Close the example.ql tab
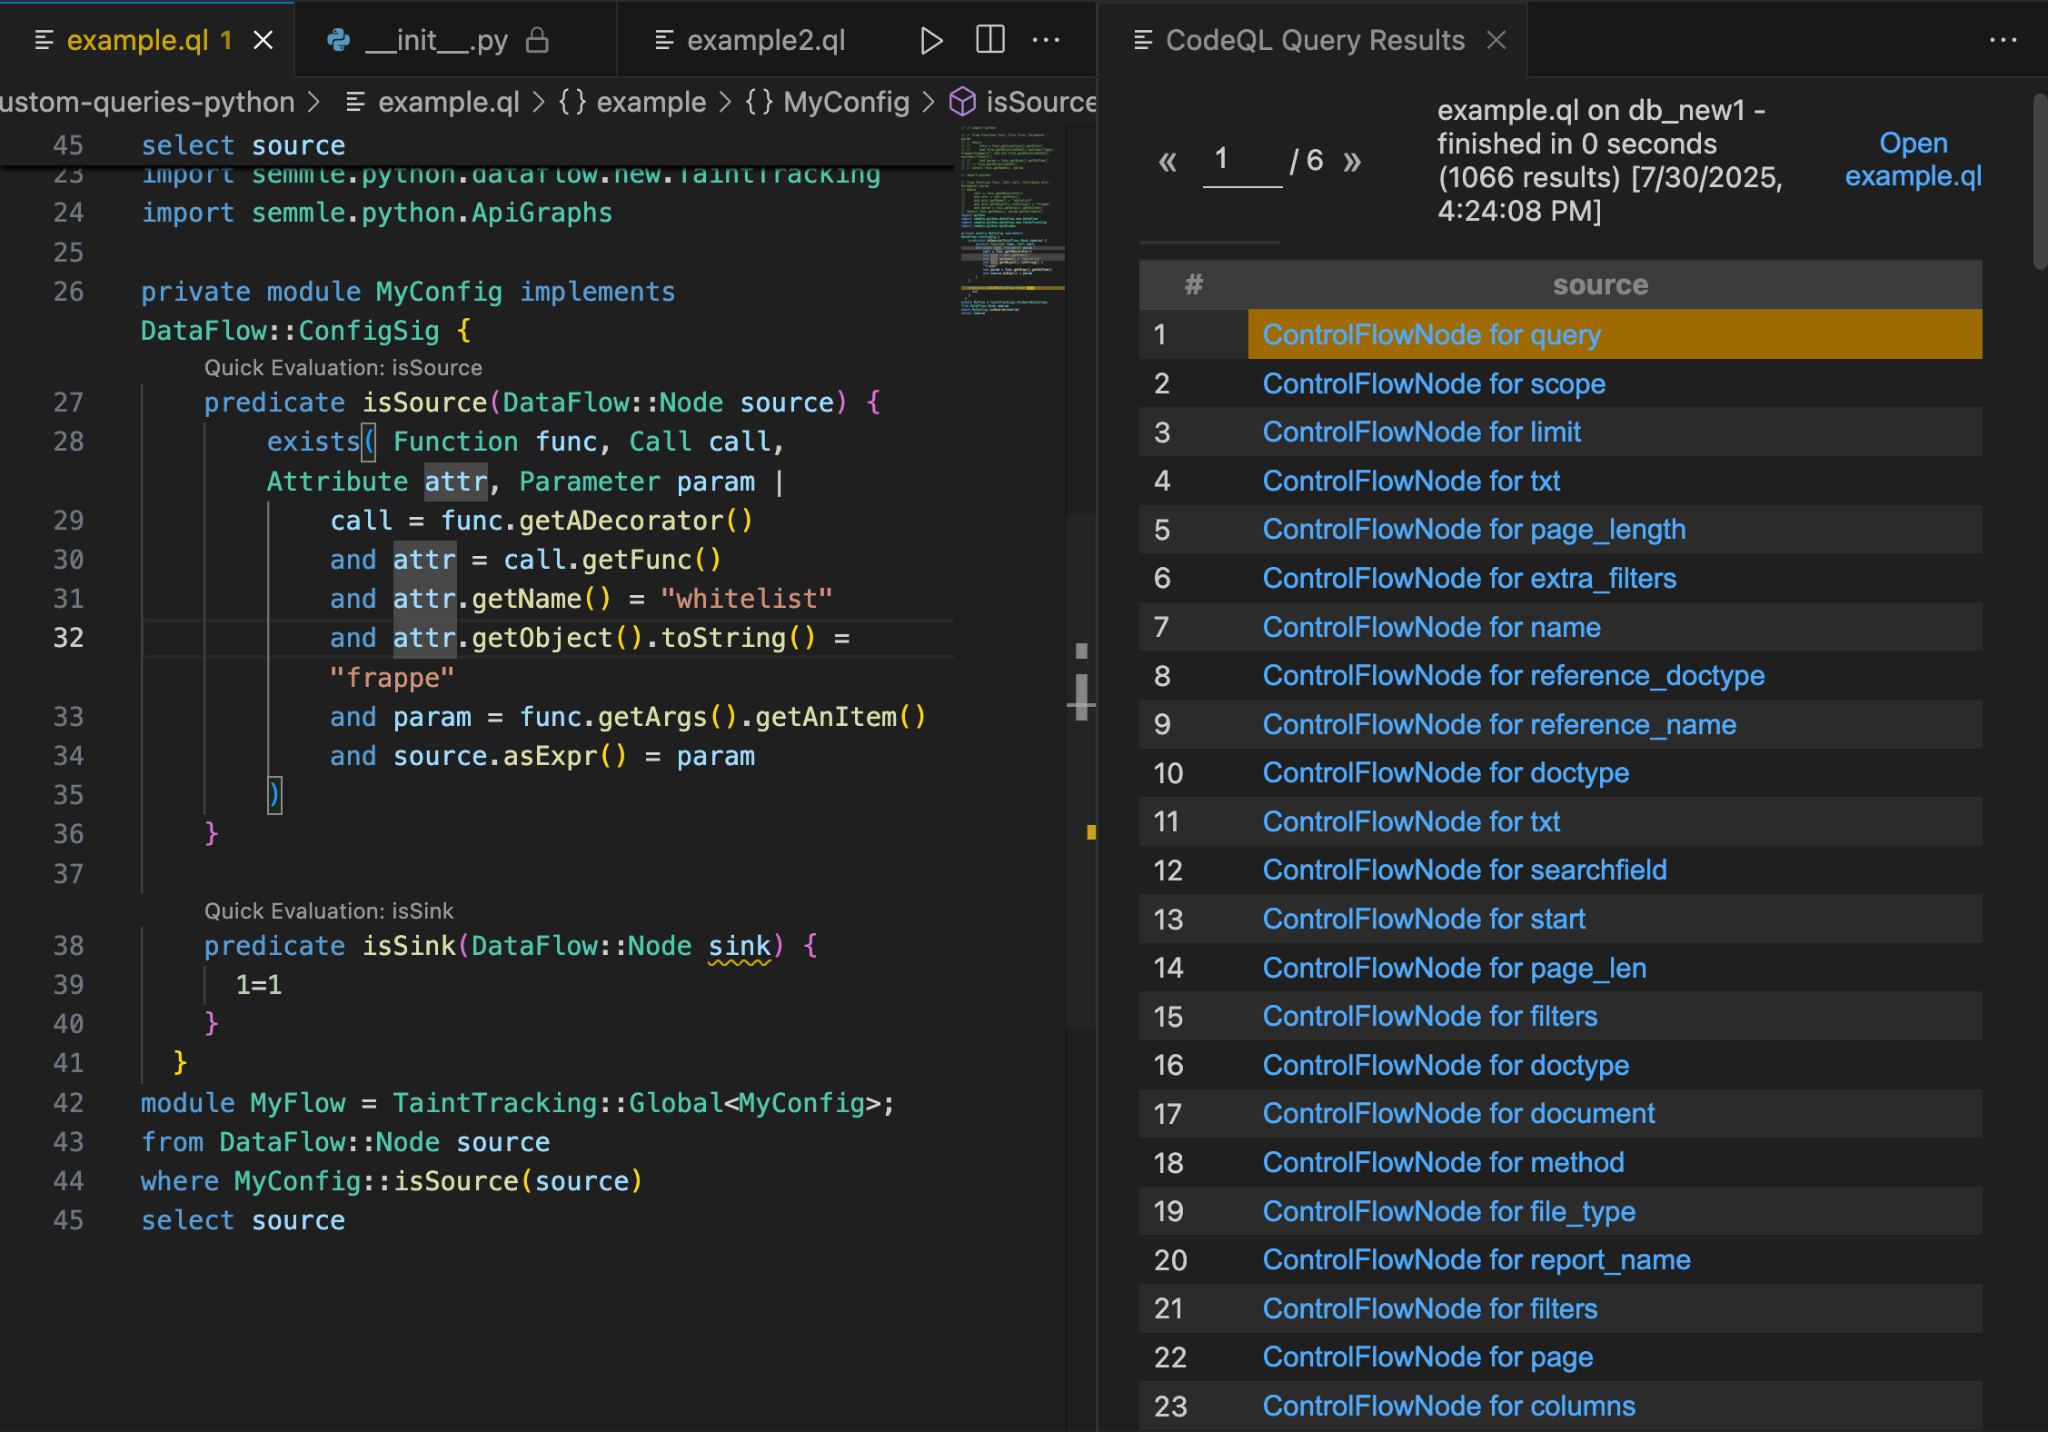 263,40
